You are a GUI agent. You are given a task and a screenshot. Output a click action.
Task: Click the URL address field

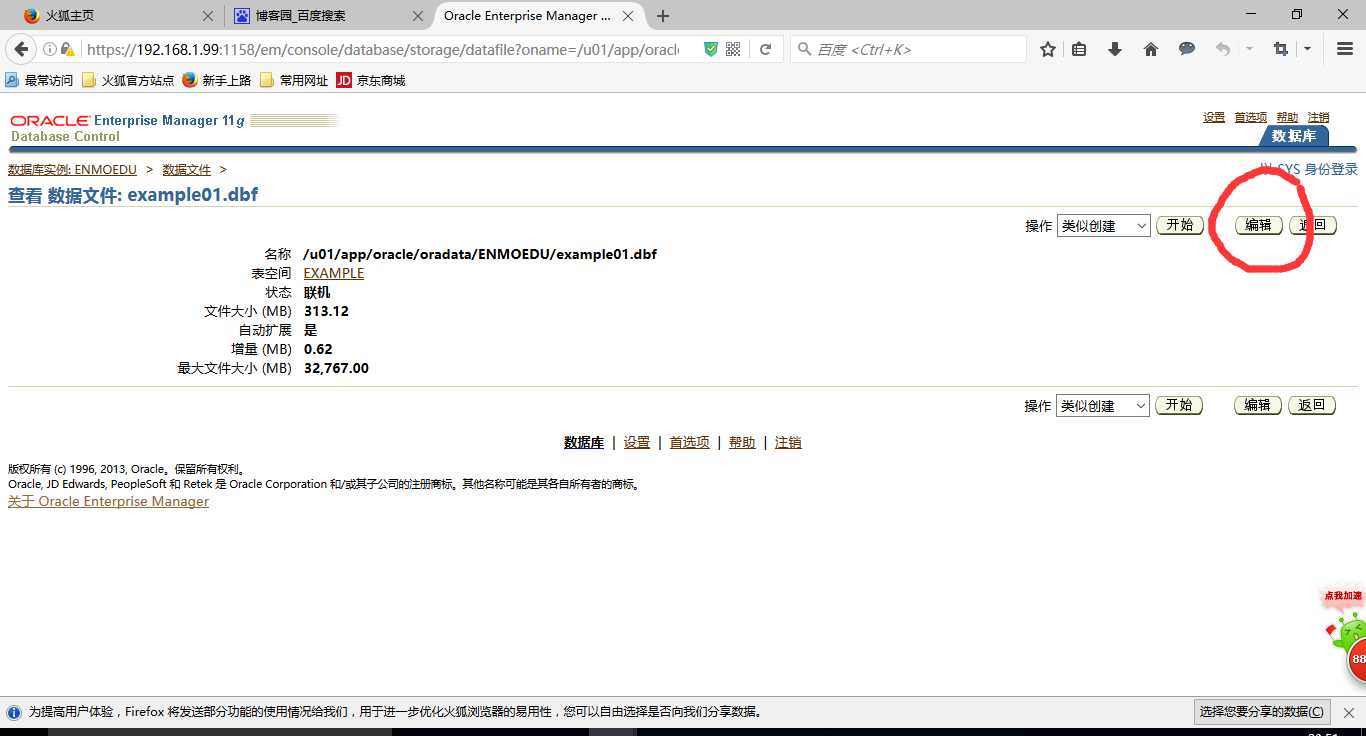(383, 49)
